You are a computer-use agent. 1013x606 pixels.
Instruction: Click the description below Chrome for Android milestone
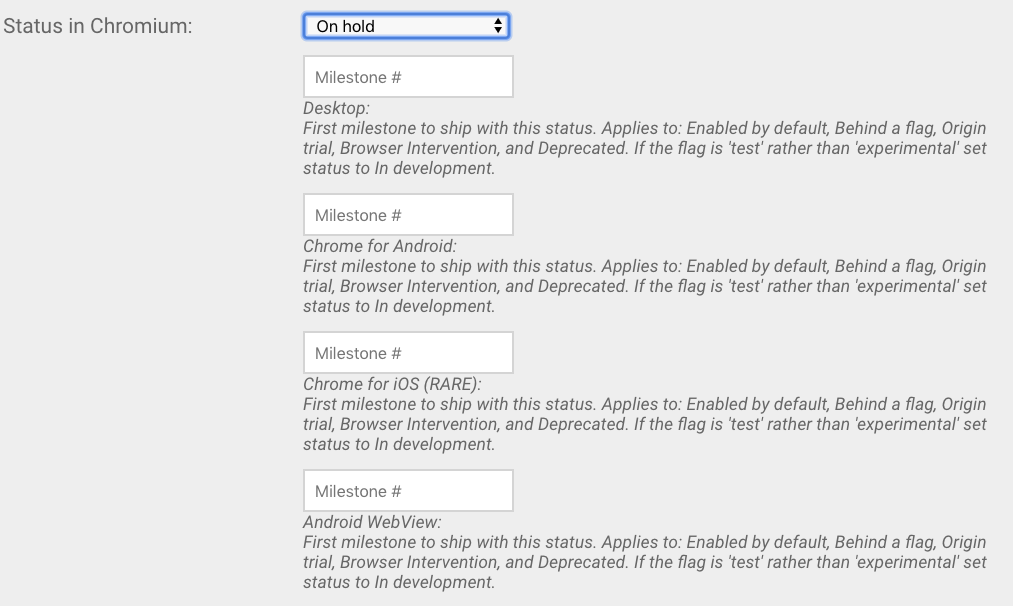click(x=645, y=286)
